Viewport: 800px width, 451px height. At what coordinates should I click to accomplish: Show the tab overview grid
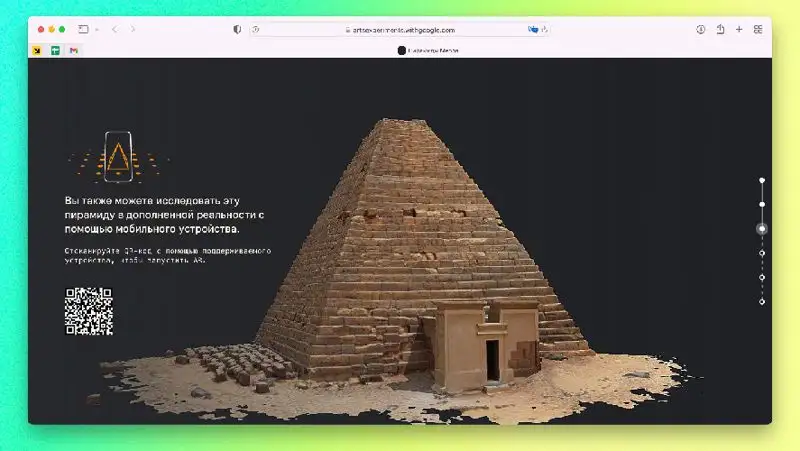click(x=758, y=30)
